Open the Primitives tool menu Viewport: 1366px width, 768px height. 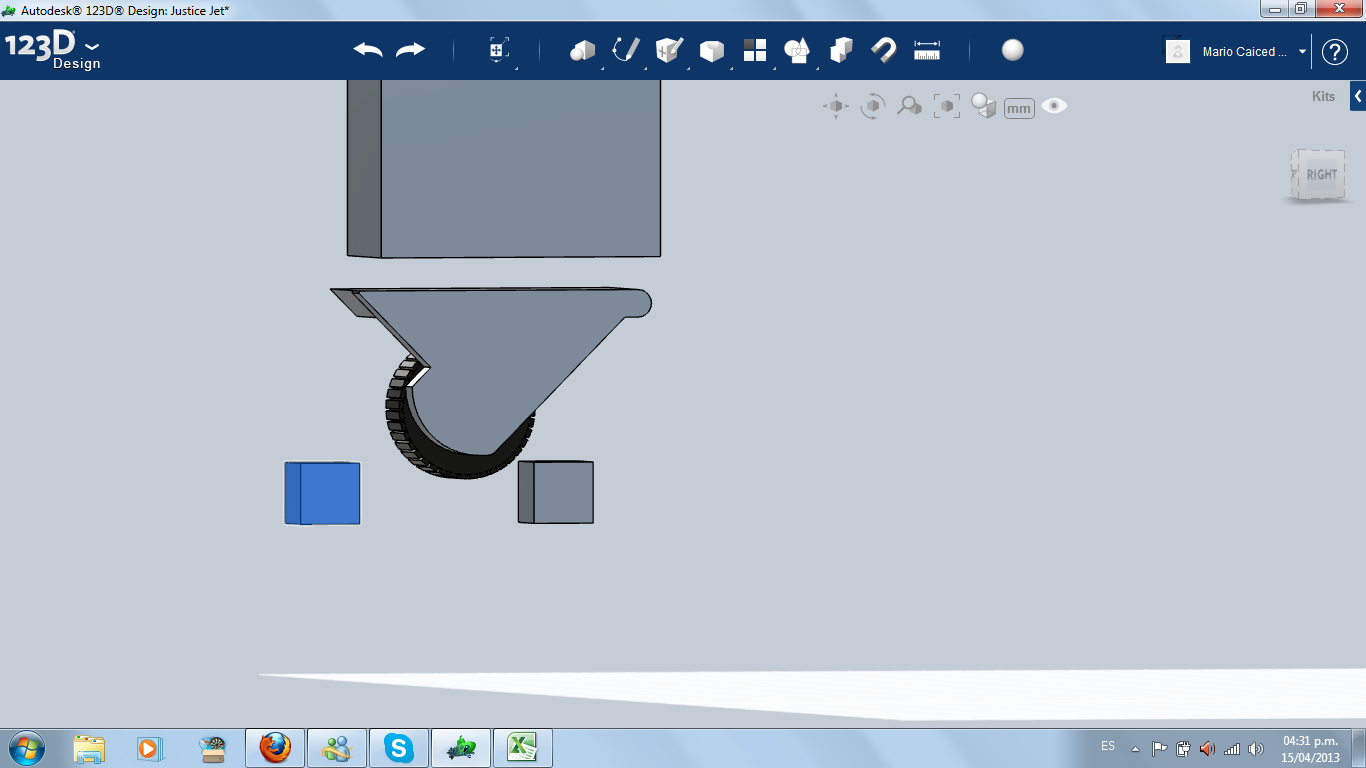[x=582, y=50]
